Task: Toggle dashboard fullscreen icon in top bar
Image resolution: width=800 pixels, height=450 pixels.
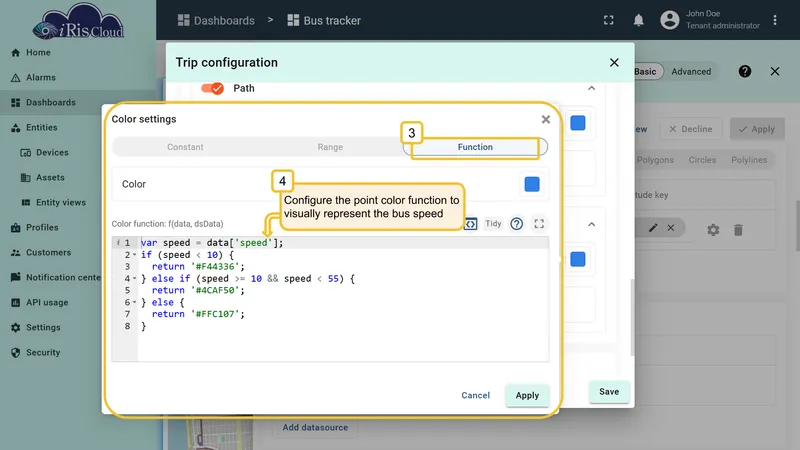Action: click(609, 20)
